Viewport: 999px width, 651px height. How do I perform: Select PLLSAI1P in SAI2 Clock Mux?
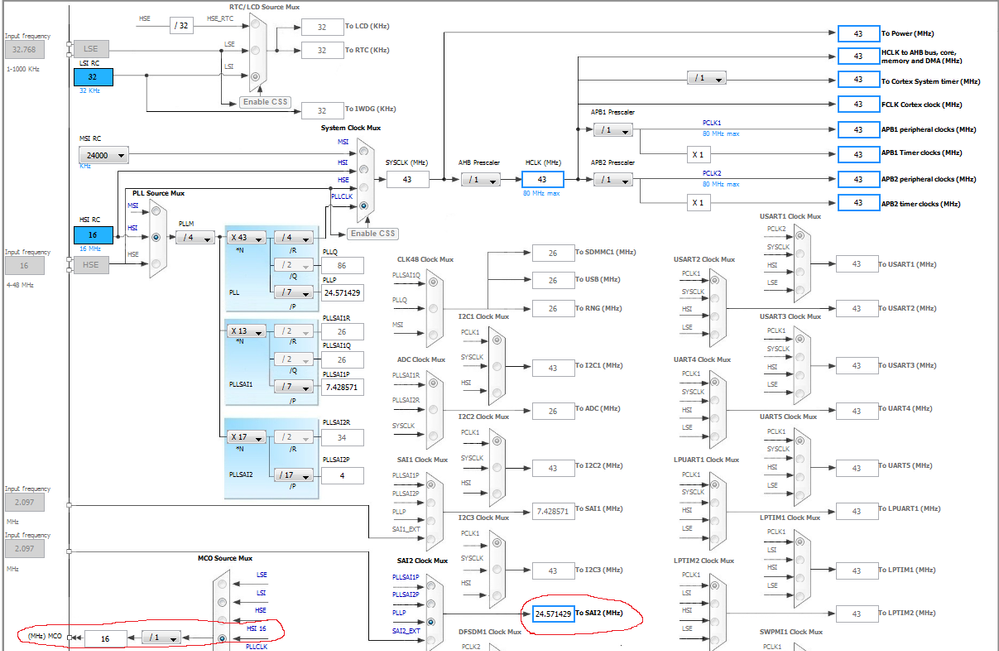coord(431,586)
